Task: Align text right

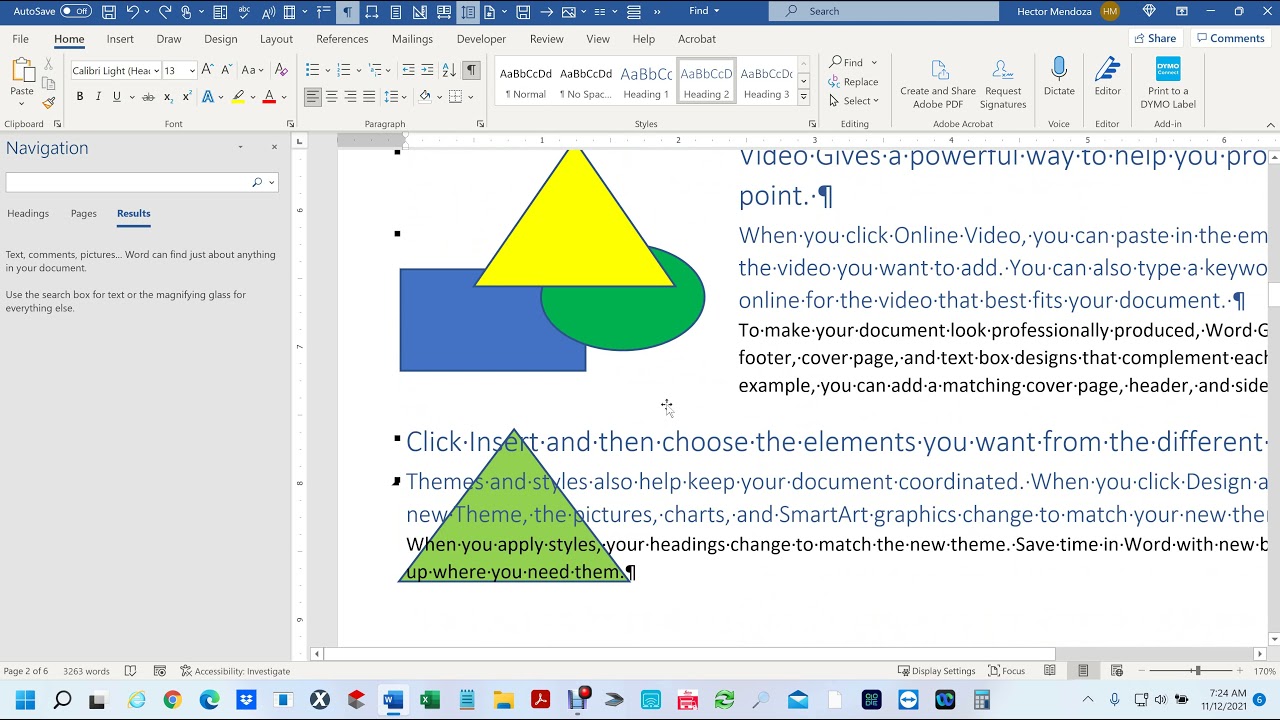Action: (x=350, y=97)
